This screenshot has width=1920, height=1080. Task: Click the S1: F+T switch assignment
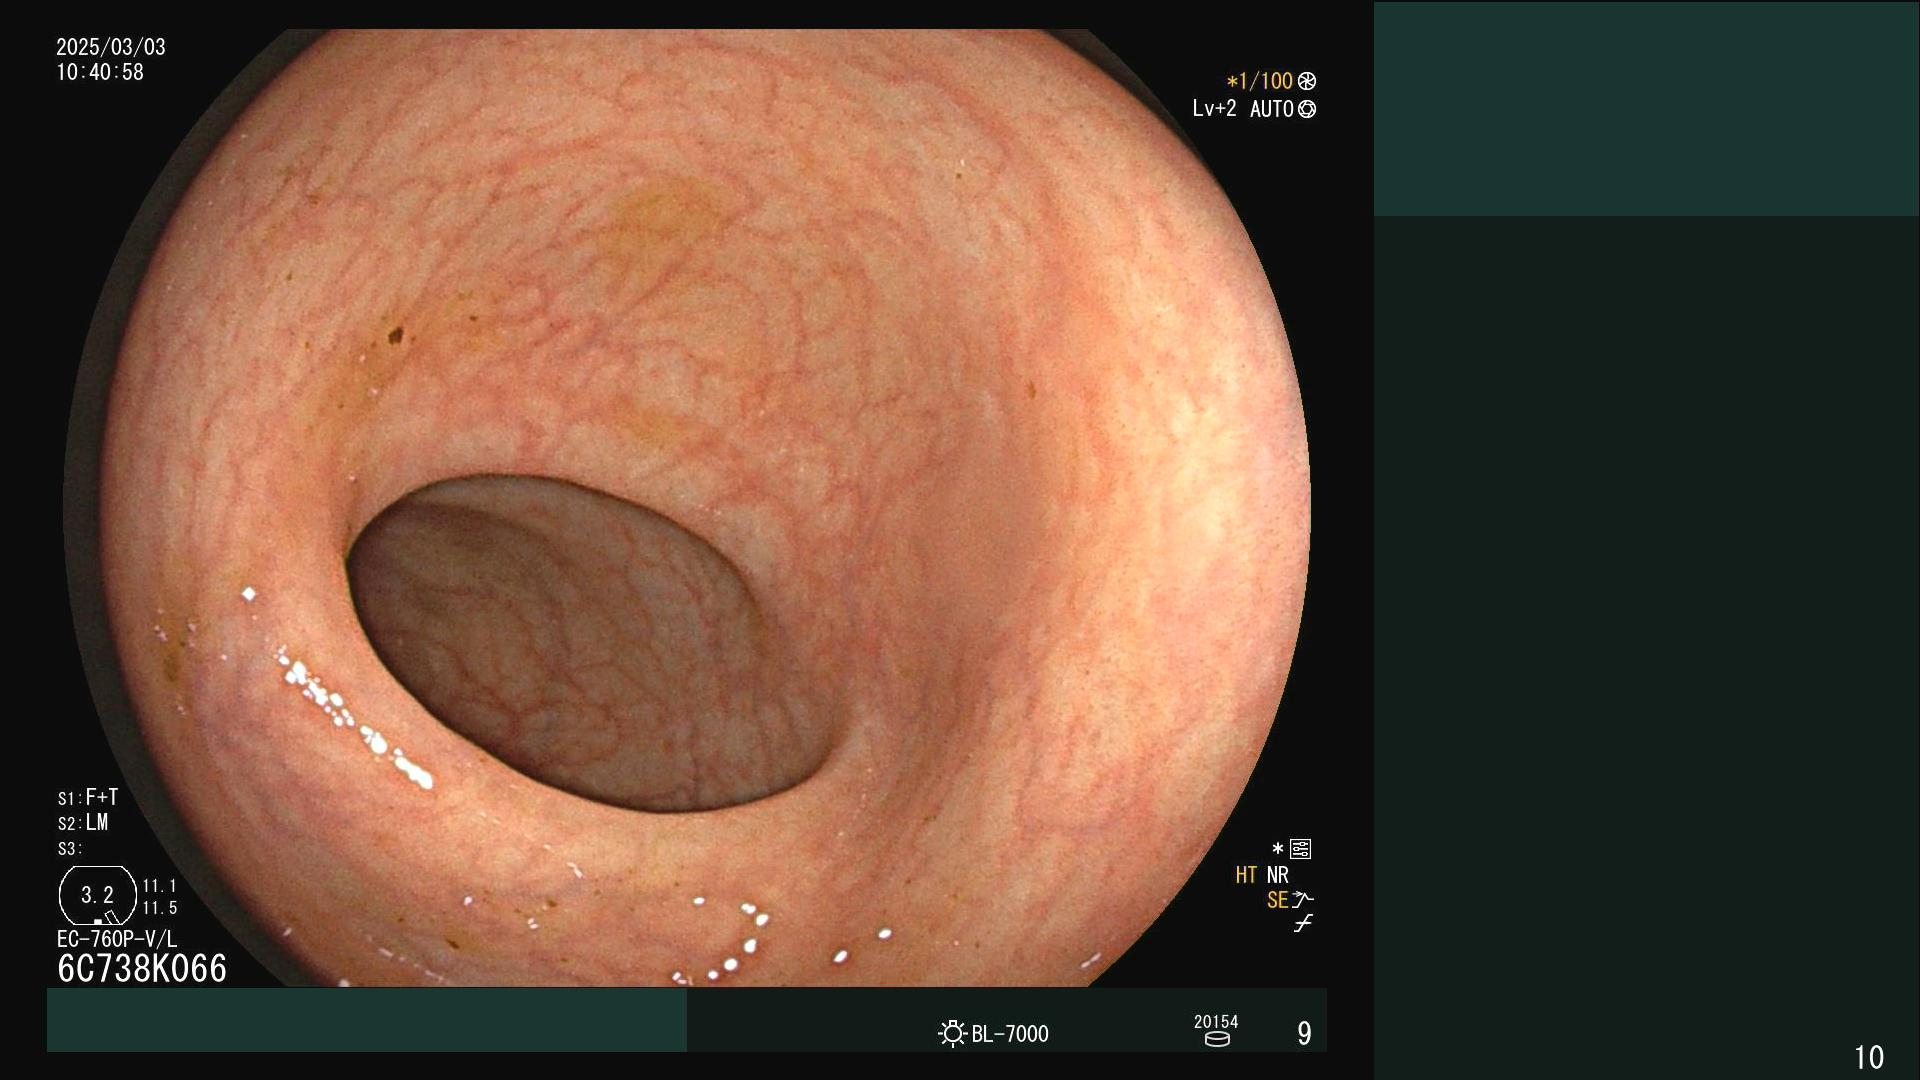88,797
